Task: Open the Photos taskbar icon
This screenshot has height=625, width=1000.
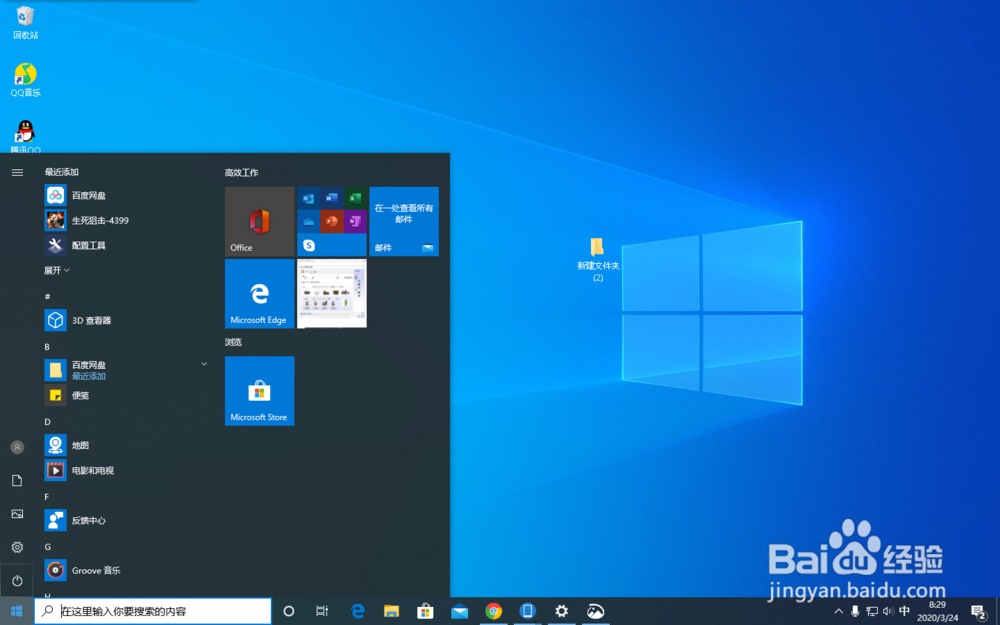Action: pos(595,611)
